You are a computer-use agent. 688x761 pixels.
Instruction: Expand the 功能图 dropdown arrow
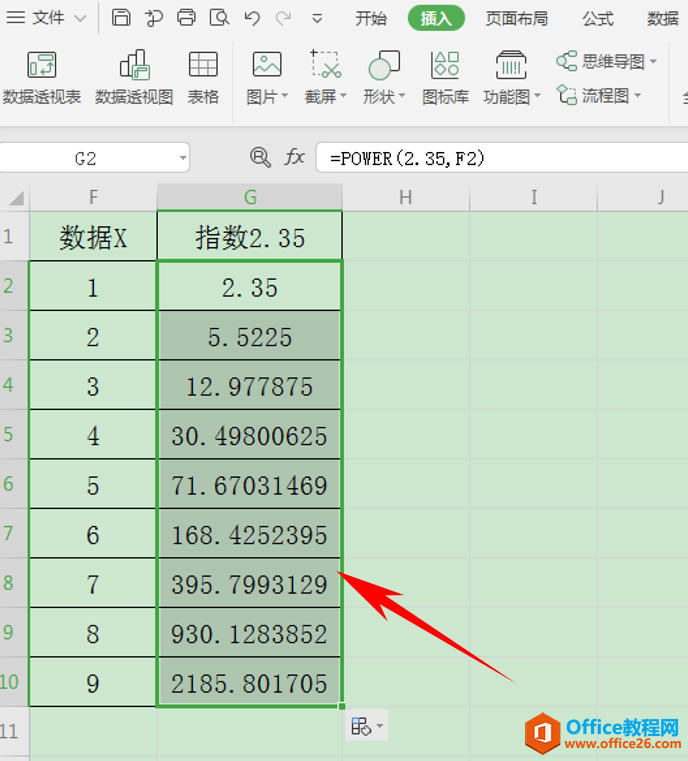[x=538, y=96]
